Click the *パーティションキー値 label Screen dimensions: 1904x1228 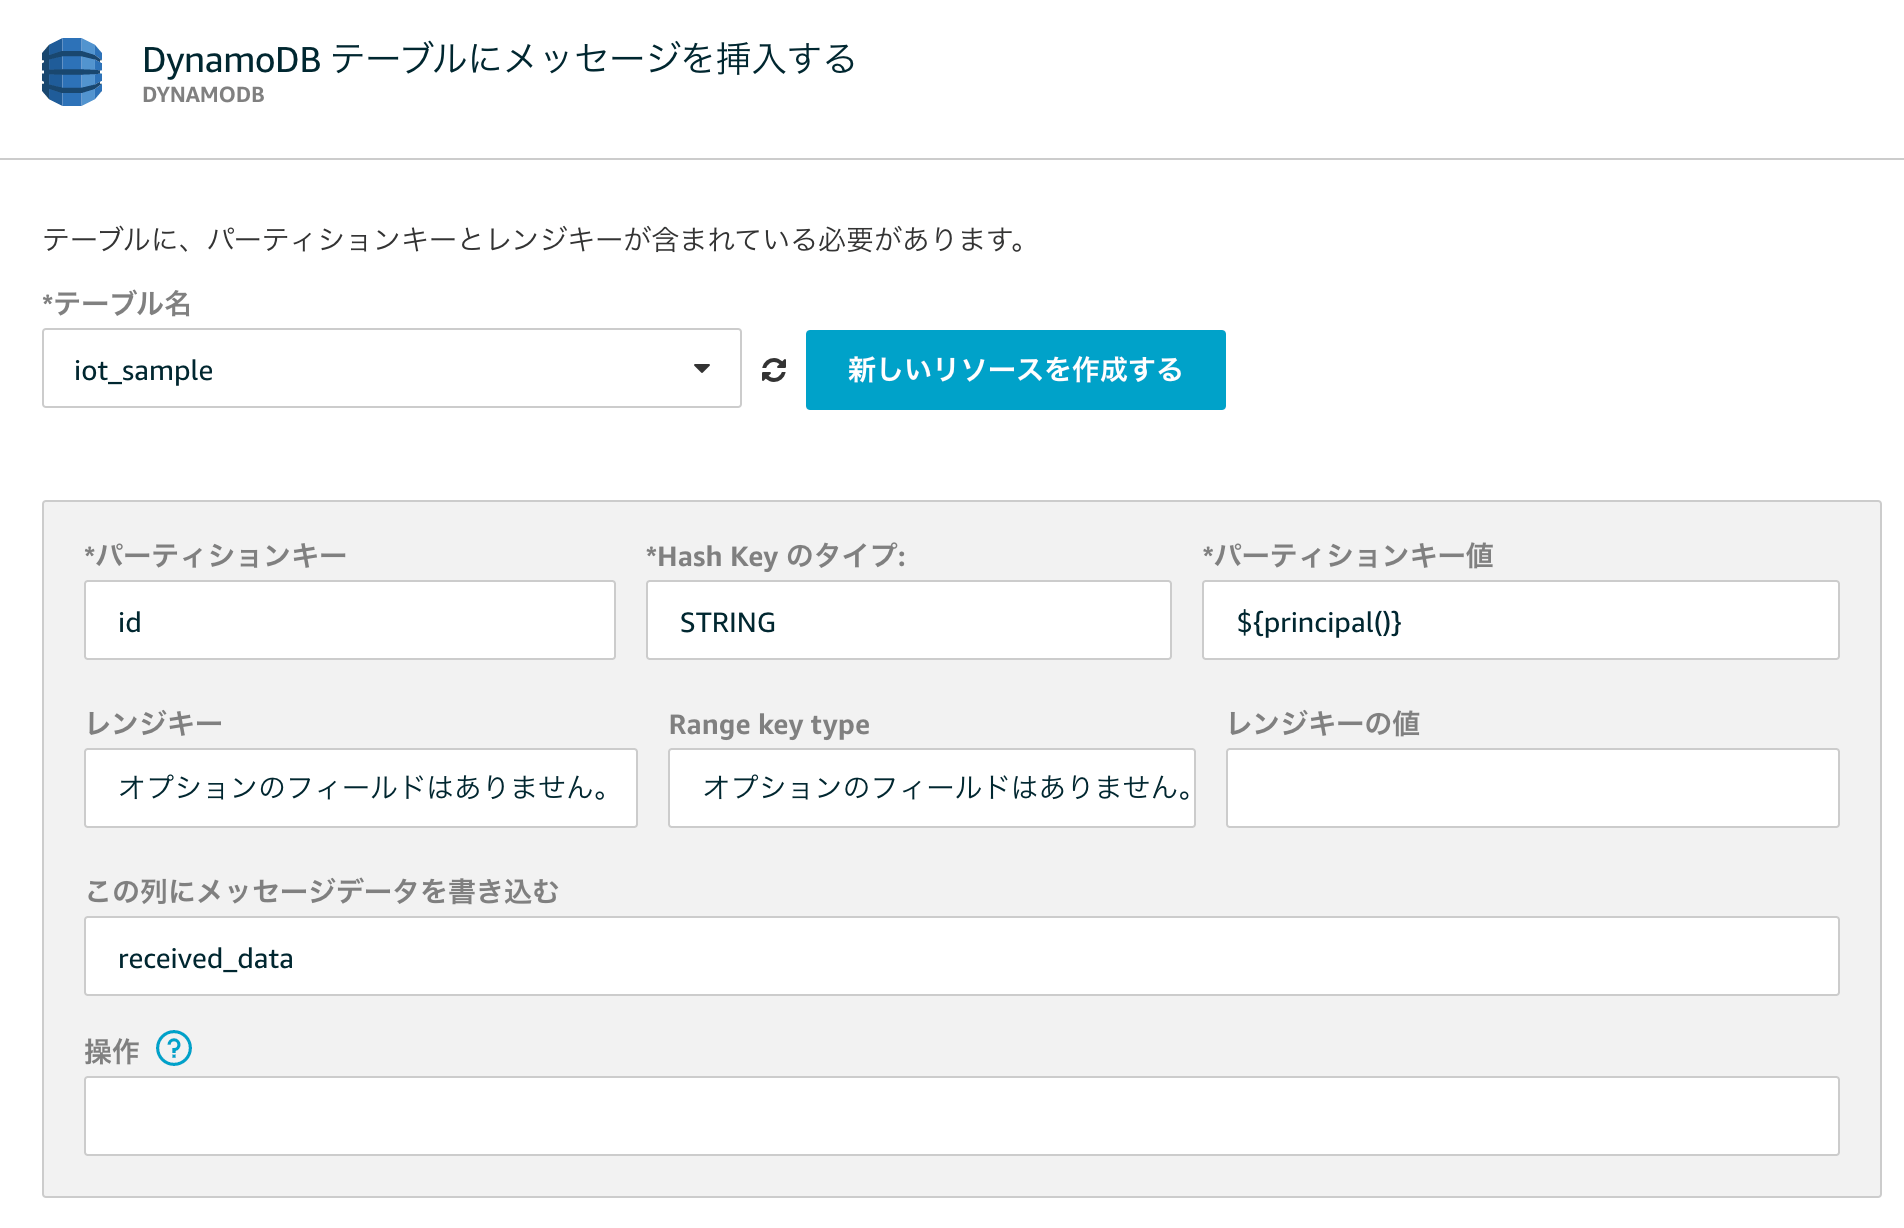pos(1348,556)
